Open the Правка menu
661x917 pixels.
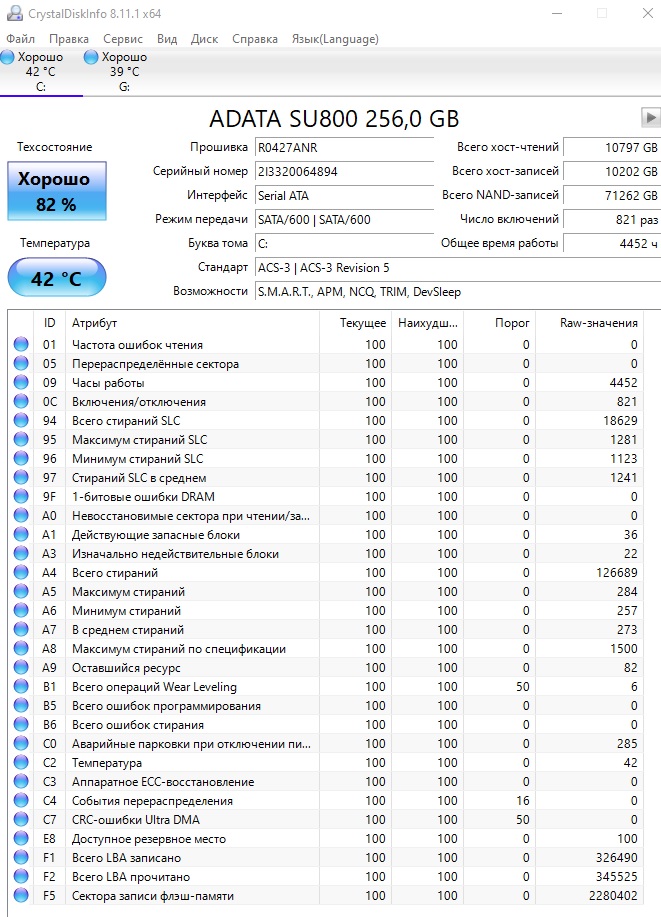(x=69, y=39)
